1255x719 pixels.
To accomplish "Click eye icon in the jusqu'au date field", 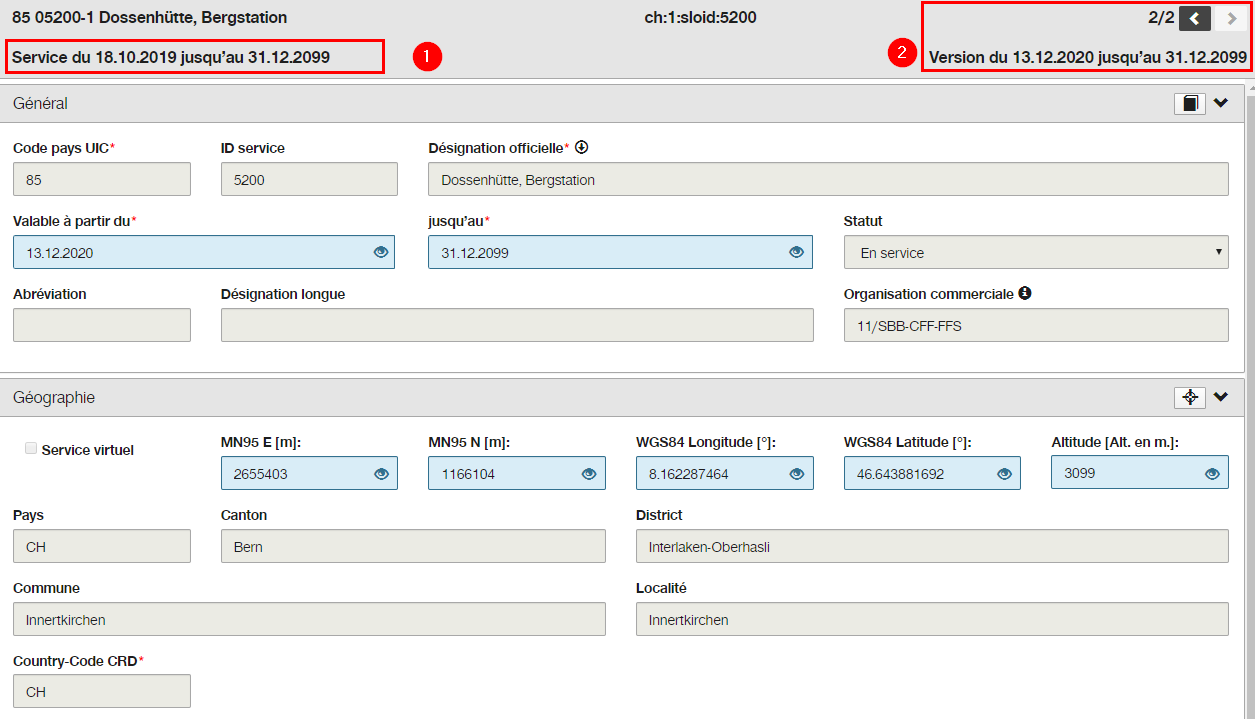I will [x=796, y=253].
